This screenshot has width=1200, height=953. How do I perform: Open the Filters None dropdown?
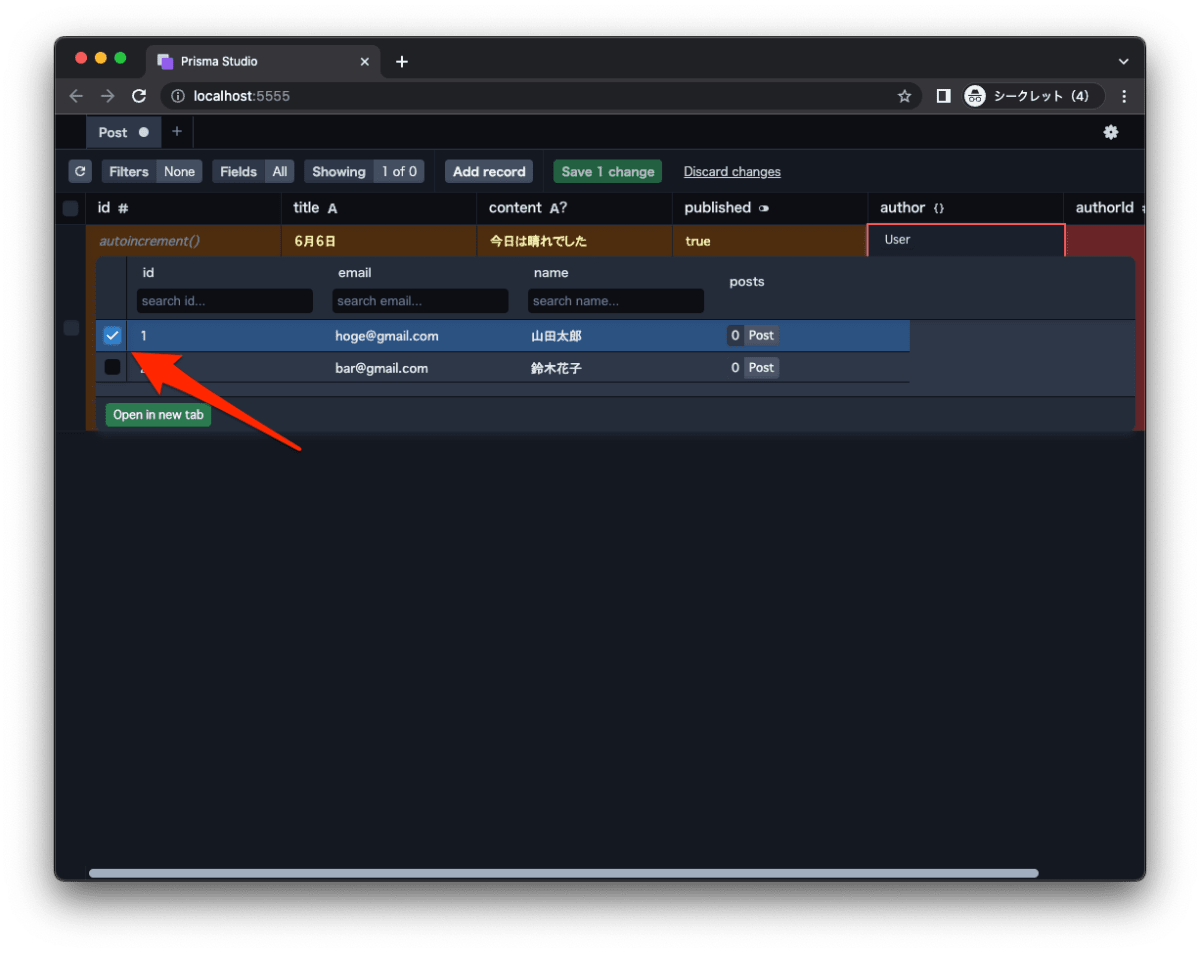click(152, 171)
